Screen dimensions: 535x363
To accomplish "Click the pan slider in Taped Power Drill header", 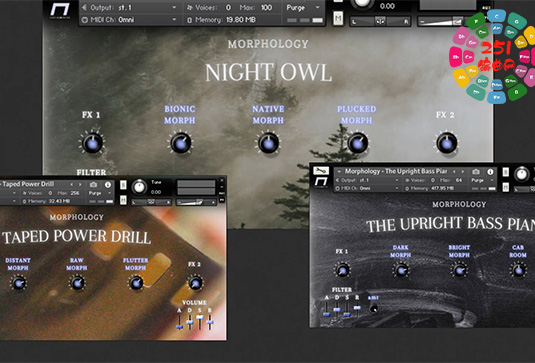I will point(151,202).
